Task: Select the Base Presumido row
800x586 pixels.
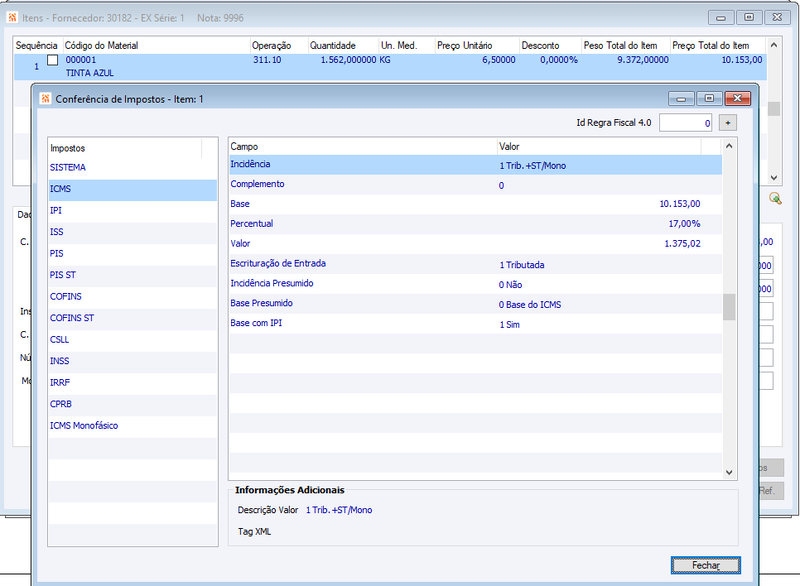Action: coord(476,304)
